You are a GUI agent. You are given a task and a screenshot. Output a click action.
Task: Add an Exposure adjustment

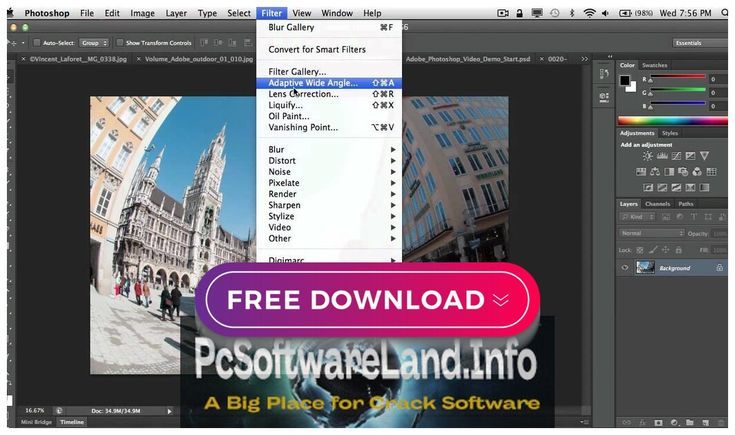pyautogui.click(x=690, y=156)
